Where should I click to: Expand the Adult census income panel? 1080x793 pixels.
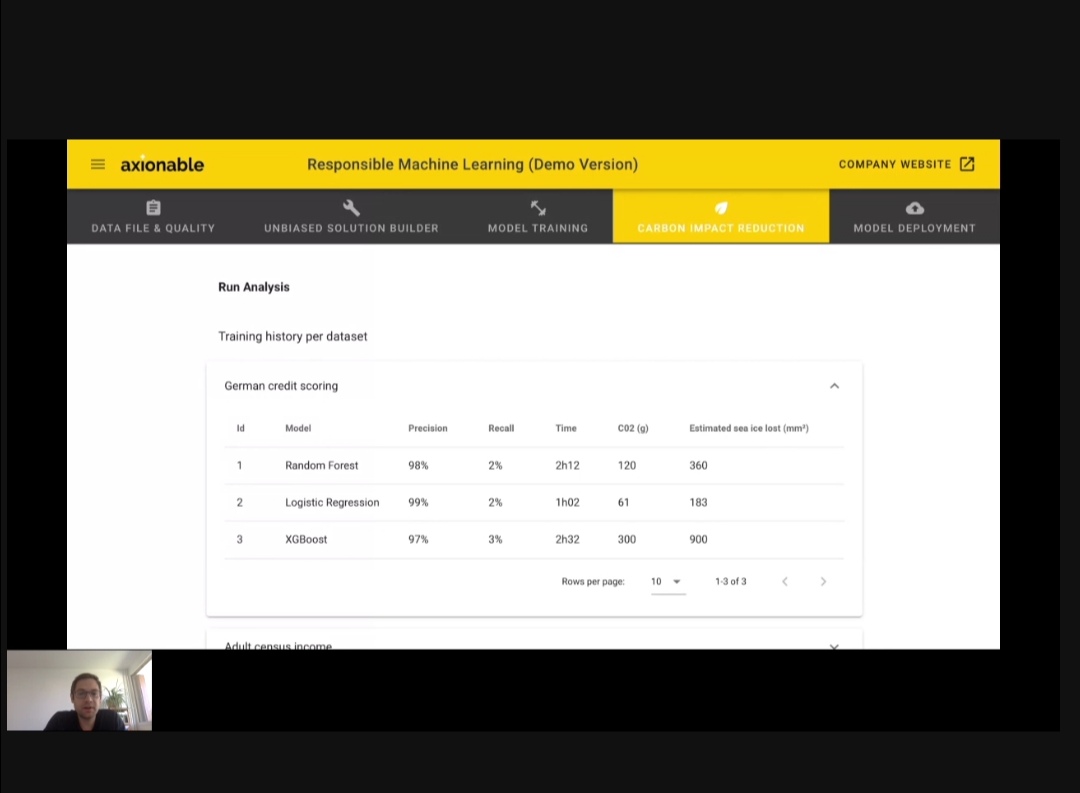click(x=834, y=646)
